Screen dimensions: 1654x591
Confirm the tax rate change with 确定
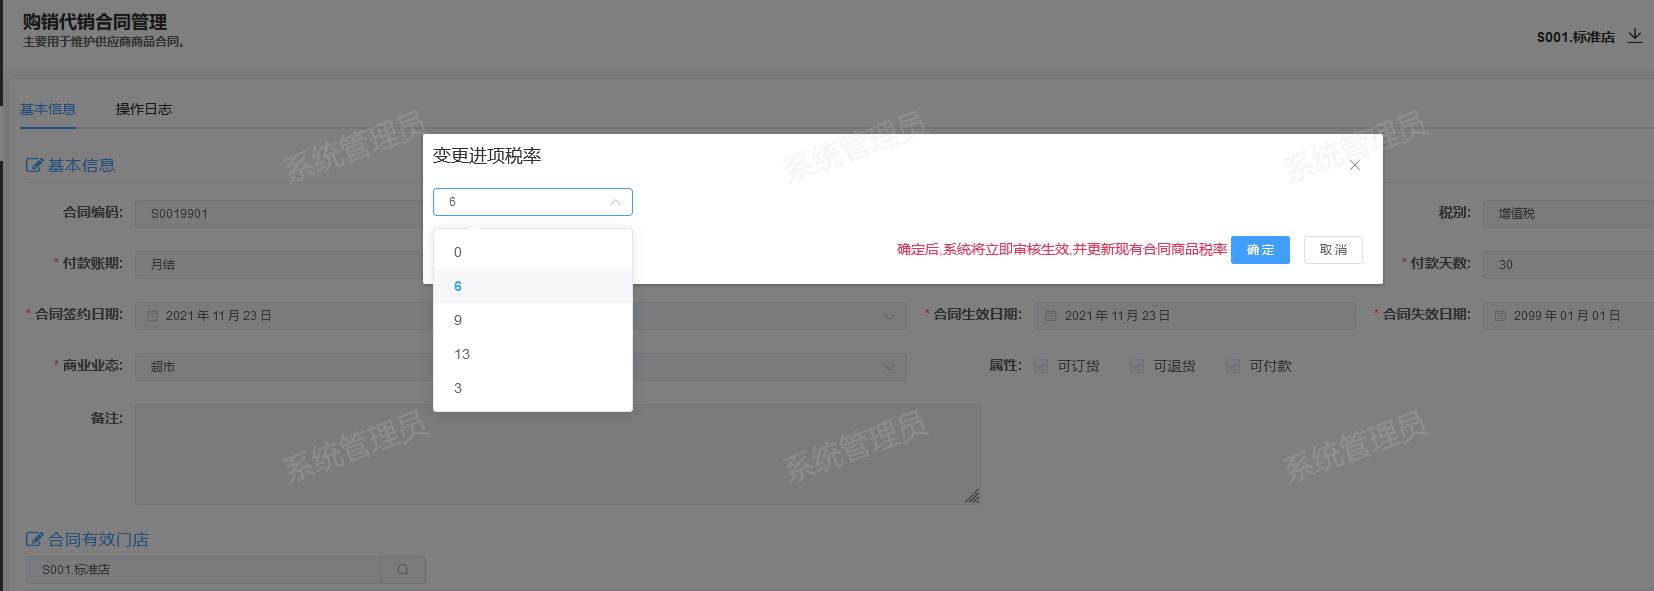(x=1260, y=250)
